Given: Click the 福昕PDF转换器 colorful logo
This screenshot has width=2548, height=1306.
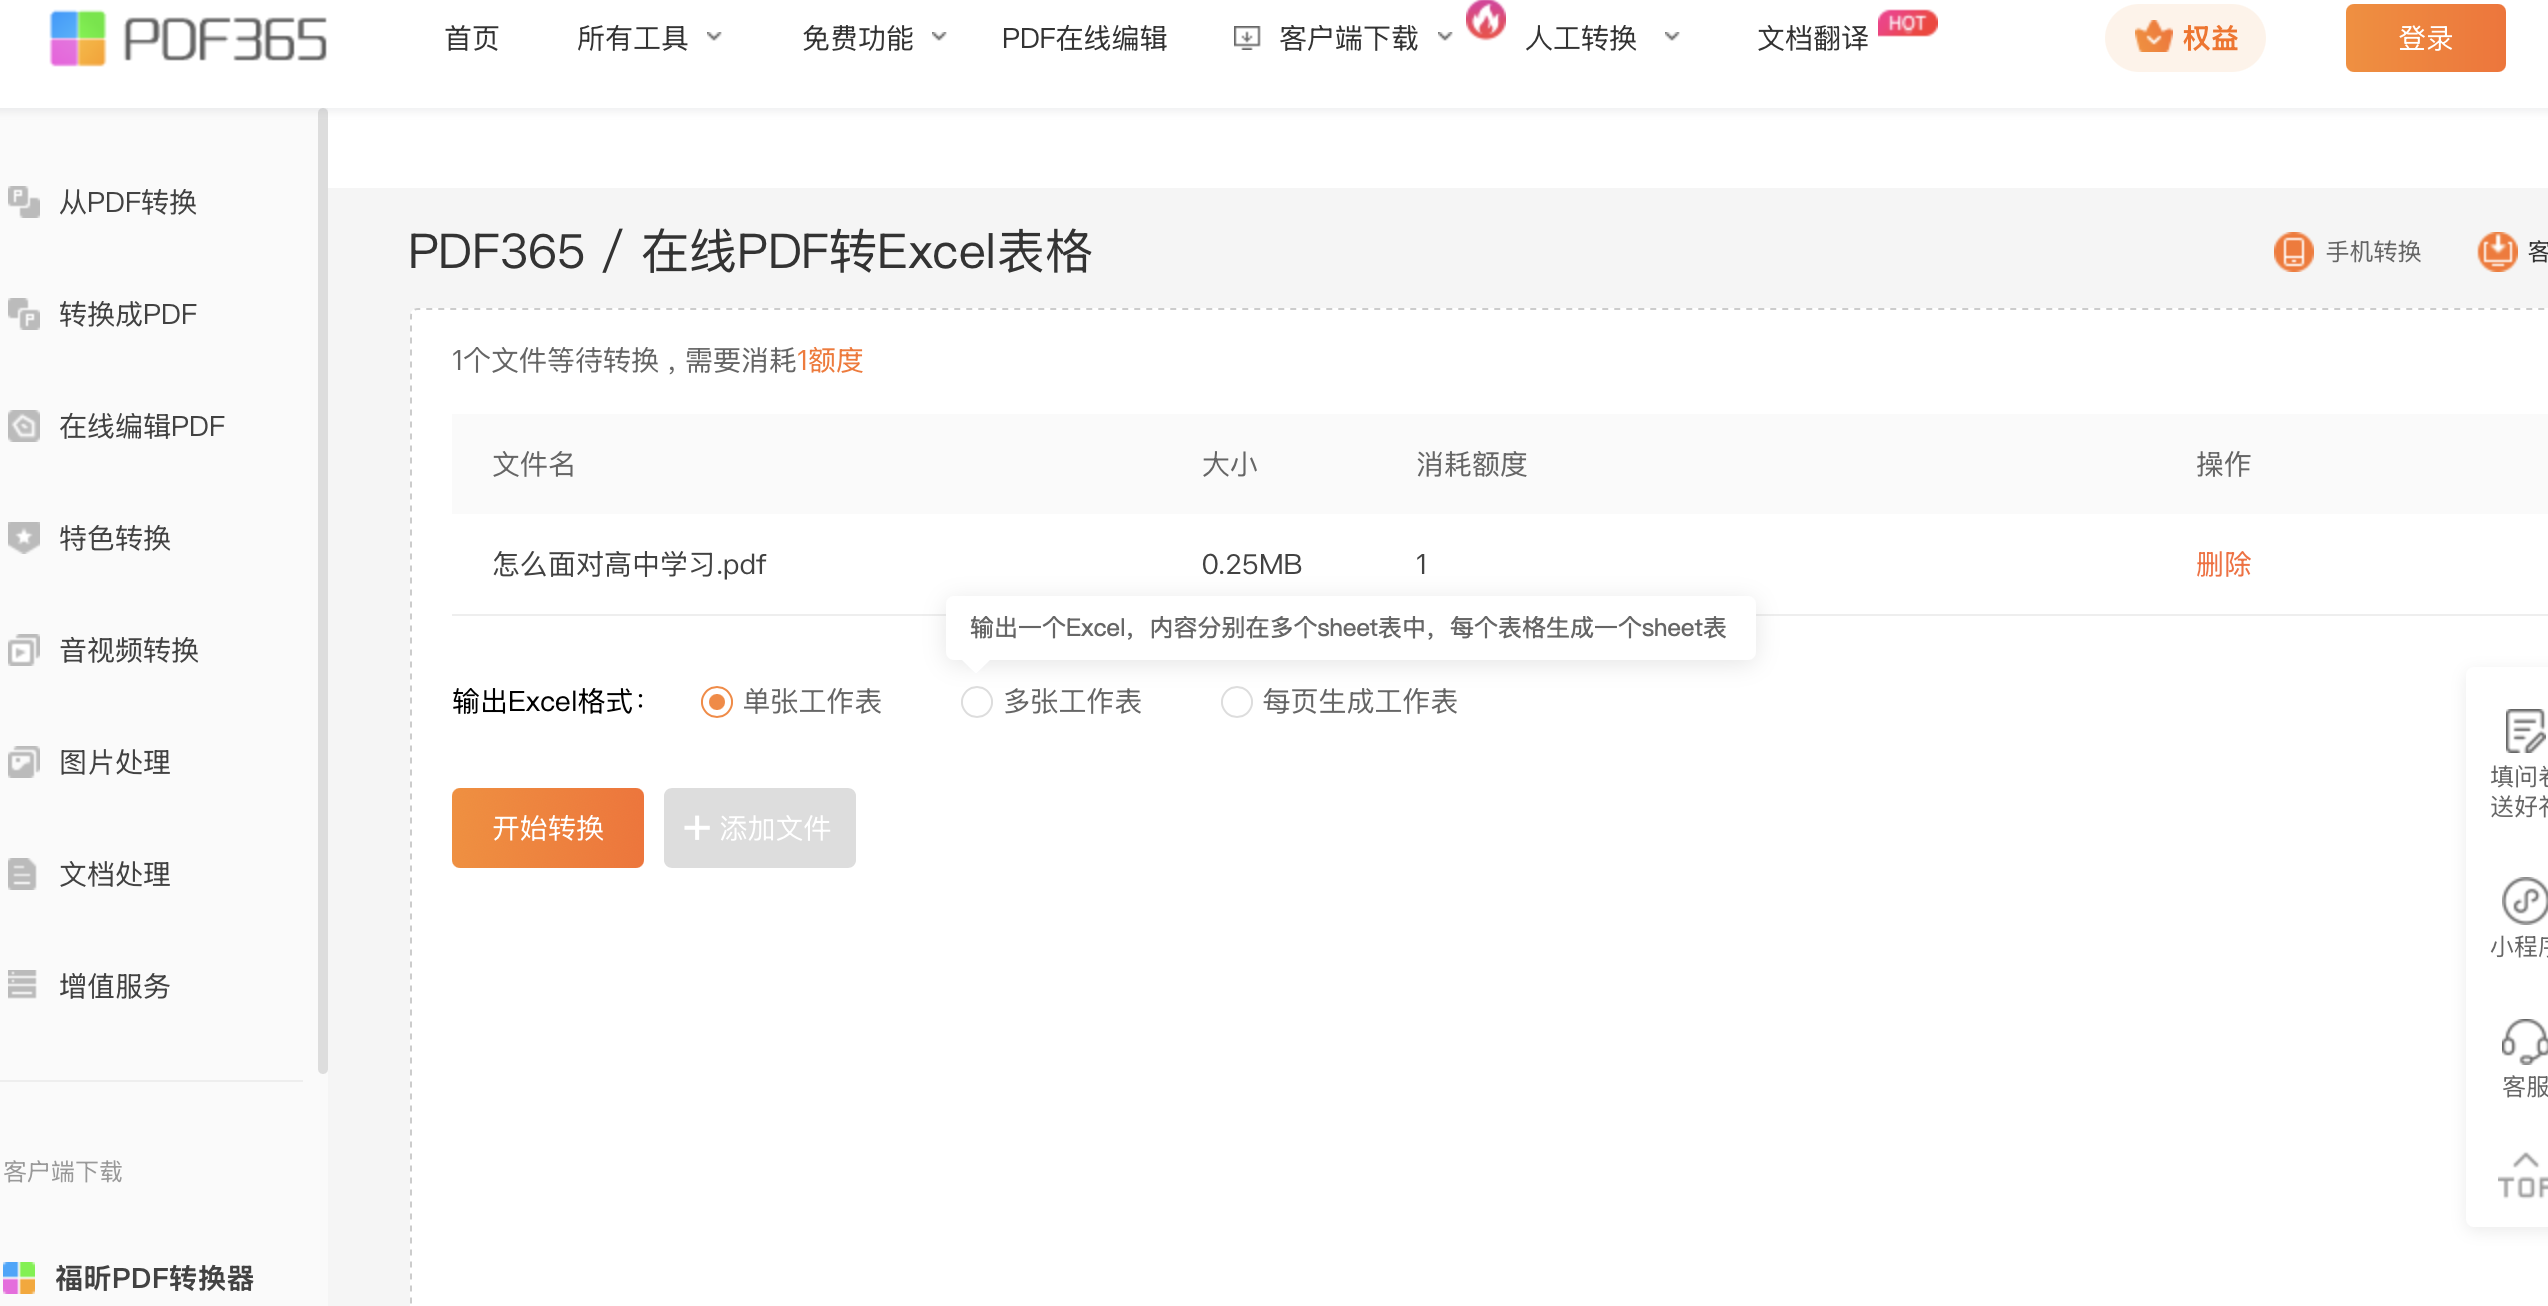Looking at the screenshot, I should [x=19, y=1278].
